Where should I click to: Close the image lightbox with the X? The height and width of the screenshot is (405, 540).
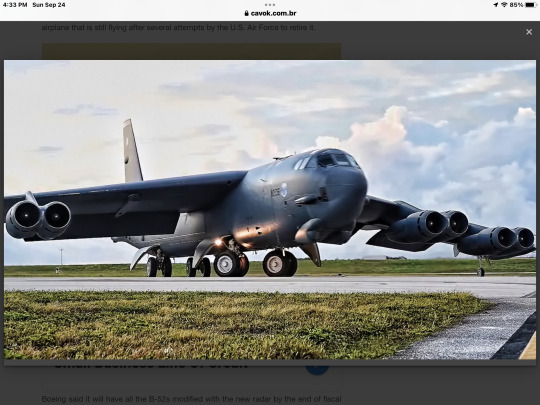coord(529,32)
